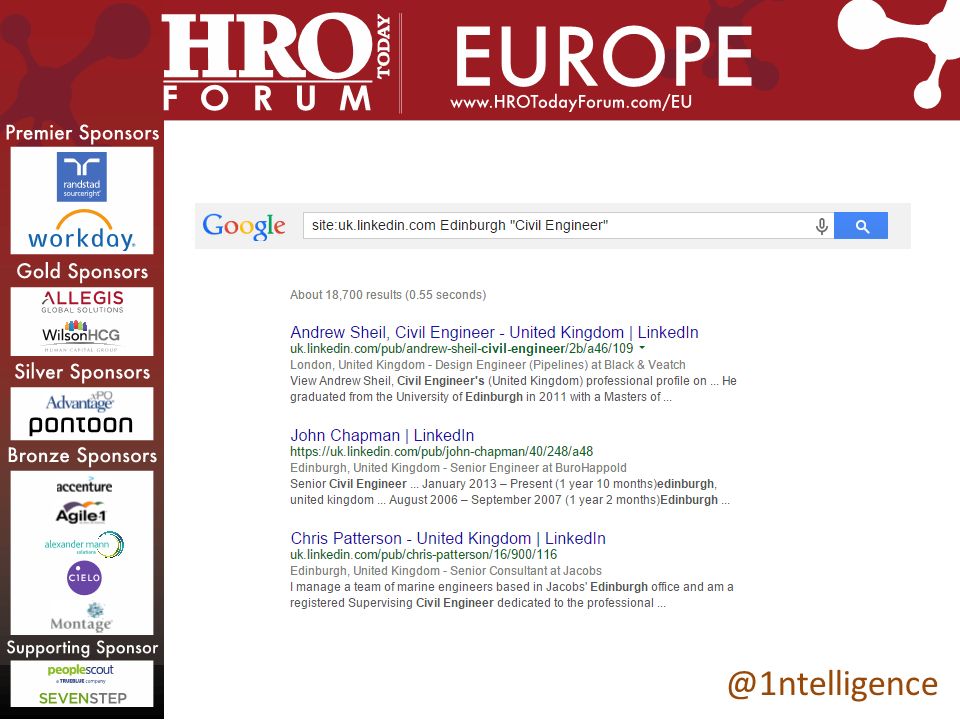
Task: Click the large EUROPE title
Action: [604, 57]
